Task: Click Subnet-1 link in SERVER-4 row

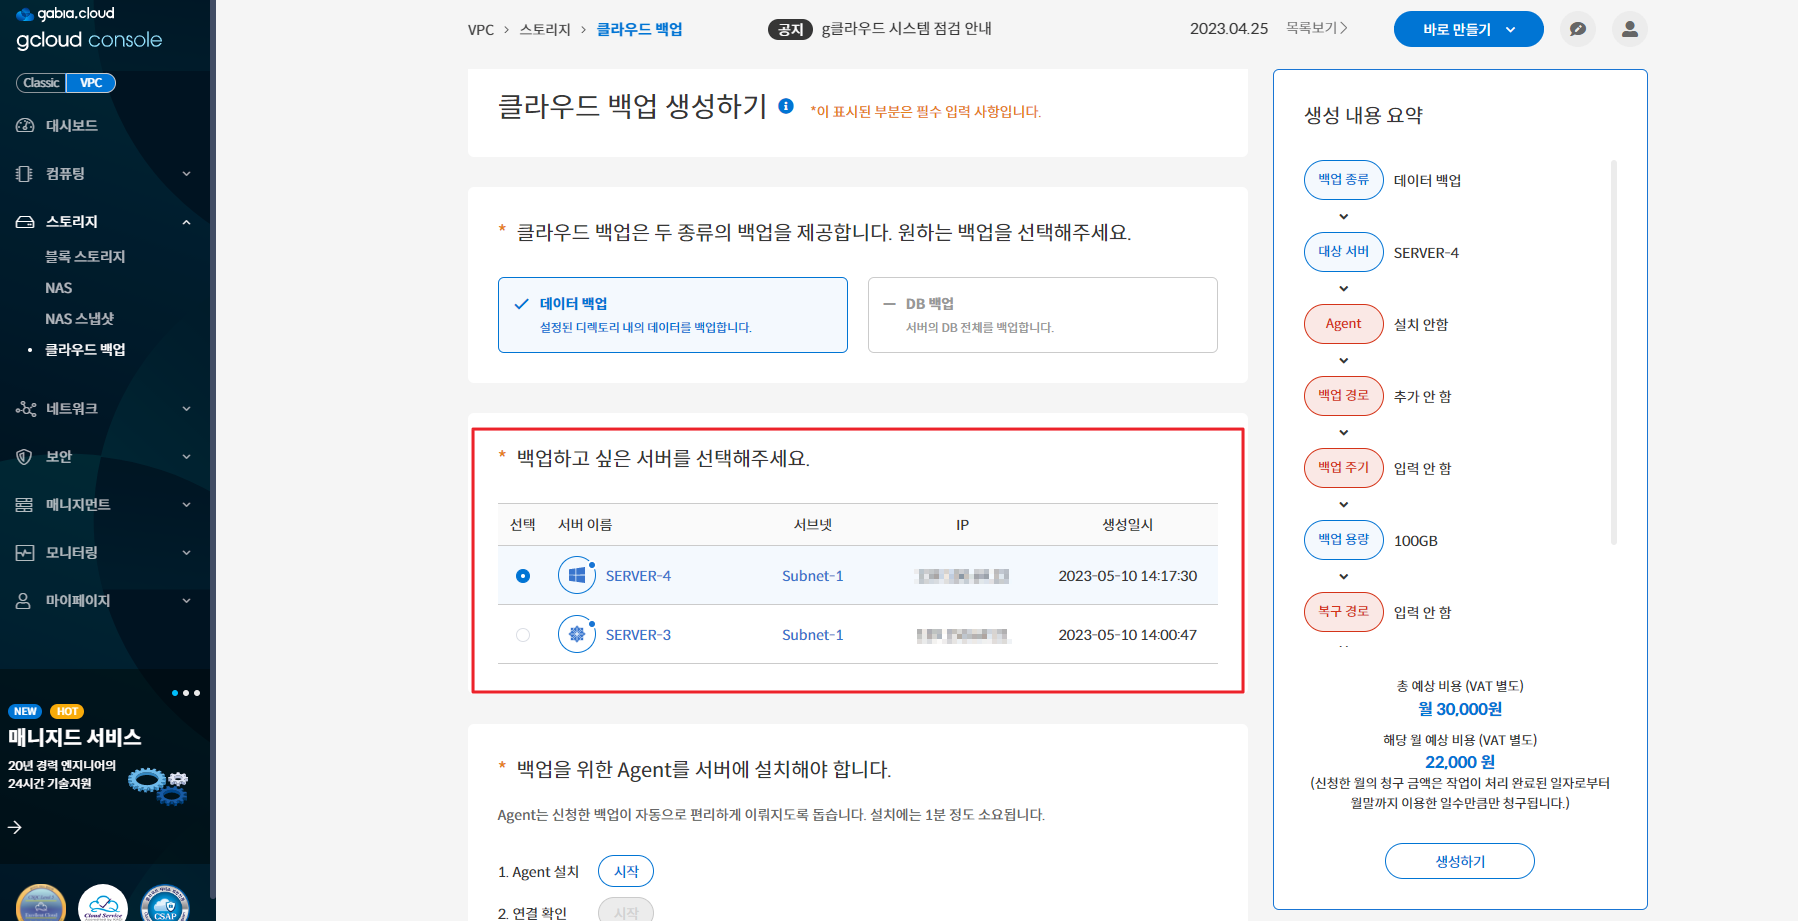Action: pos(813,576)
